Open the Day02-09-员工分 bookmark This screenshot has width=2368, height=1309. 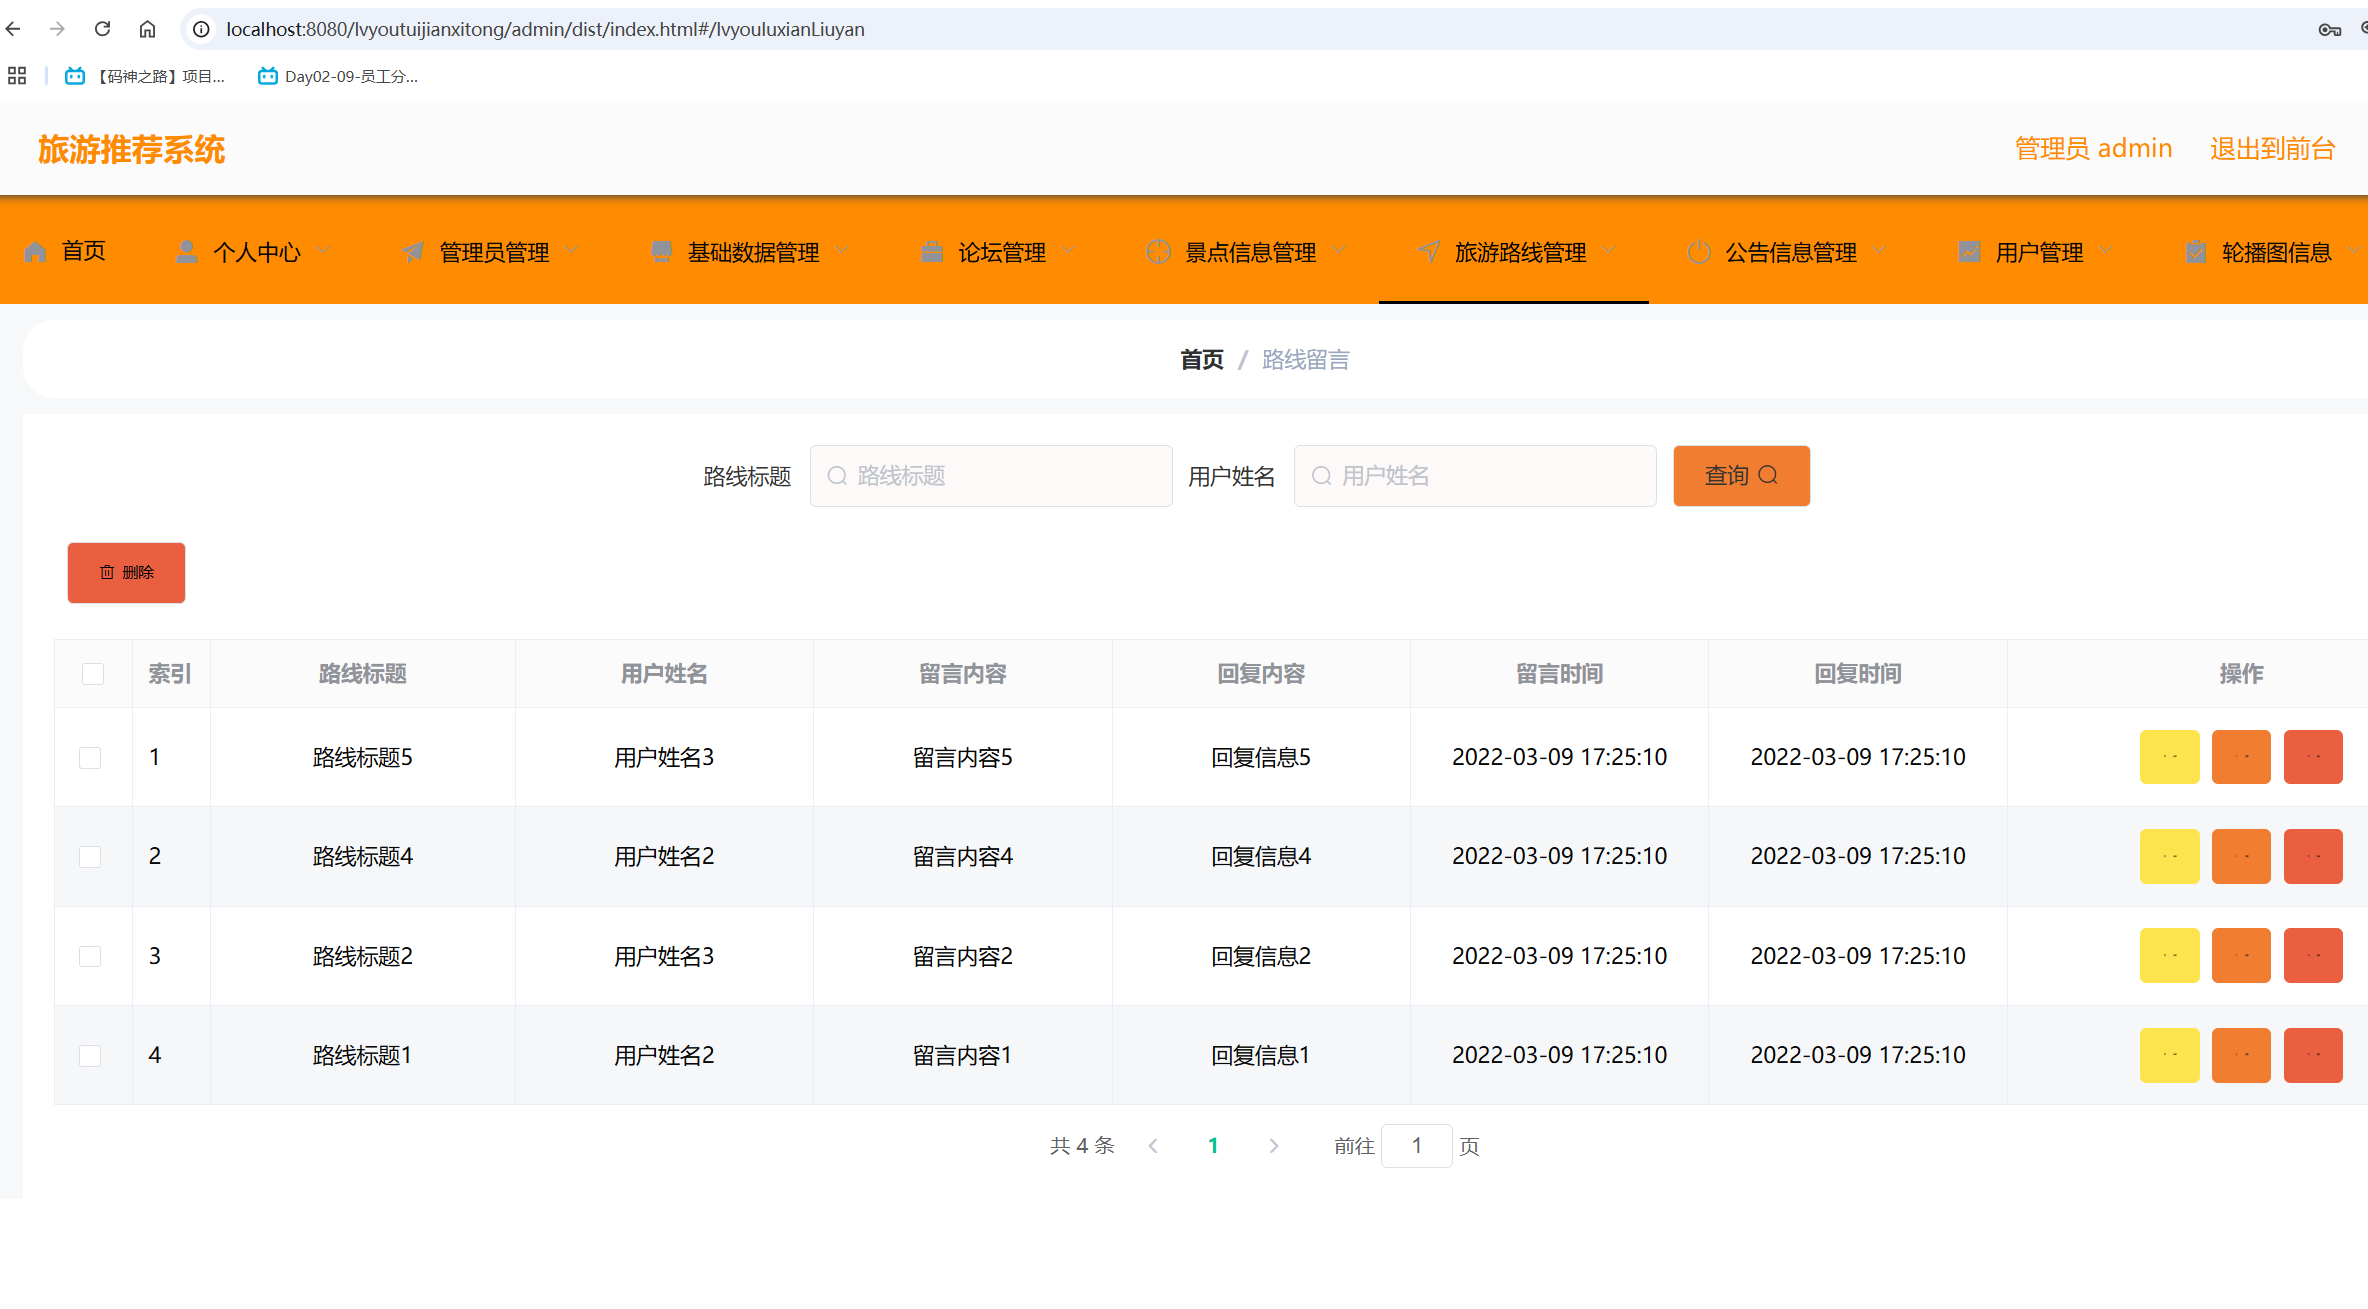[x=338, y=76]
